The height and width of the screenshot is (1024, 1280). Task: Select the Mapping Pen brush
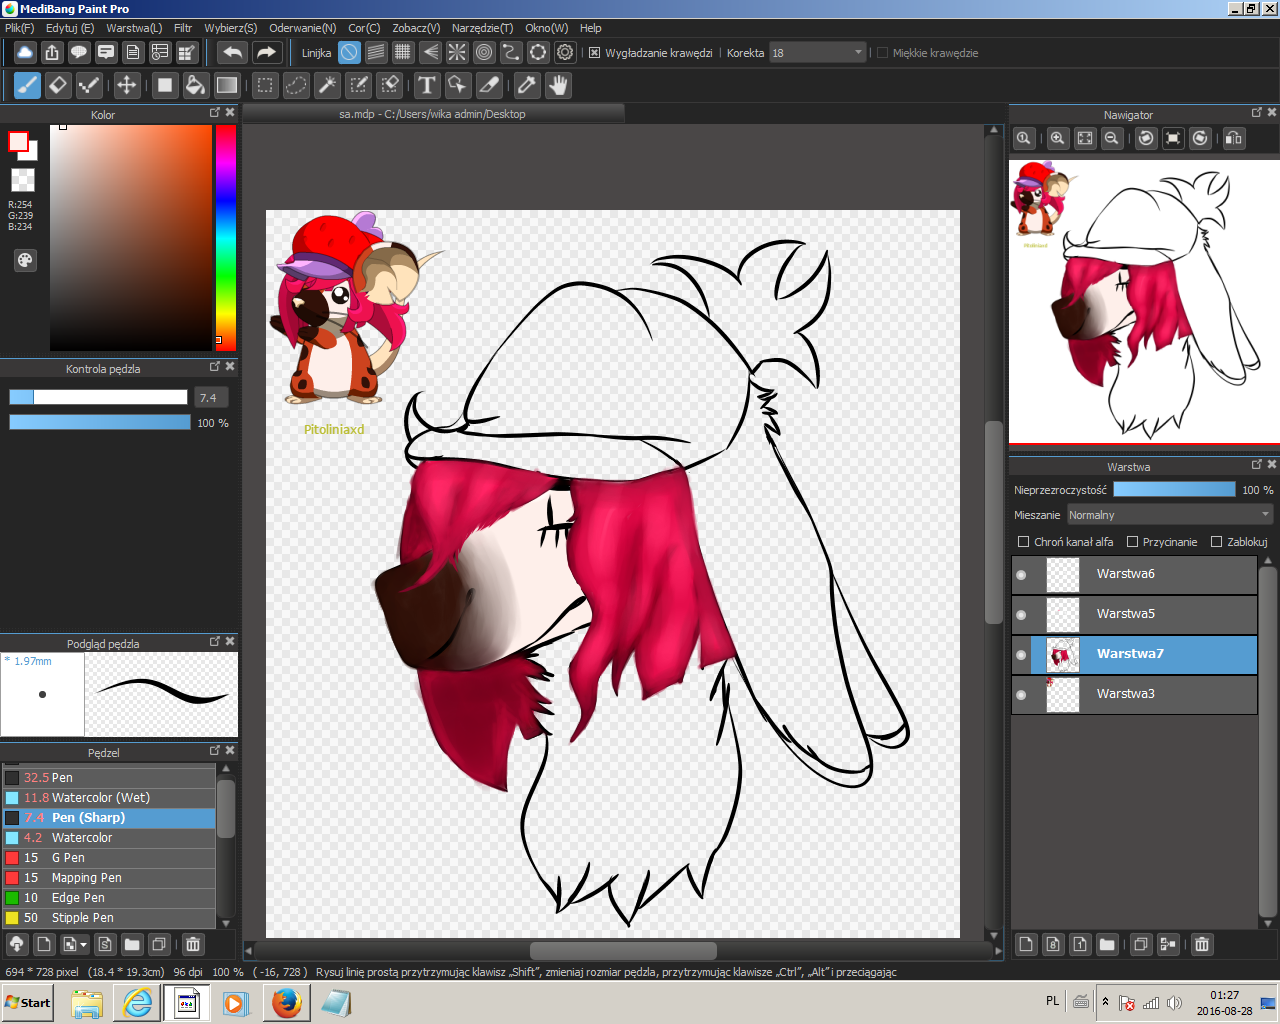(x=109, y=878)
